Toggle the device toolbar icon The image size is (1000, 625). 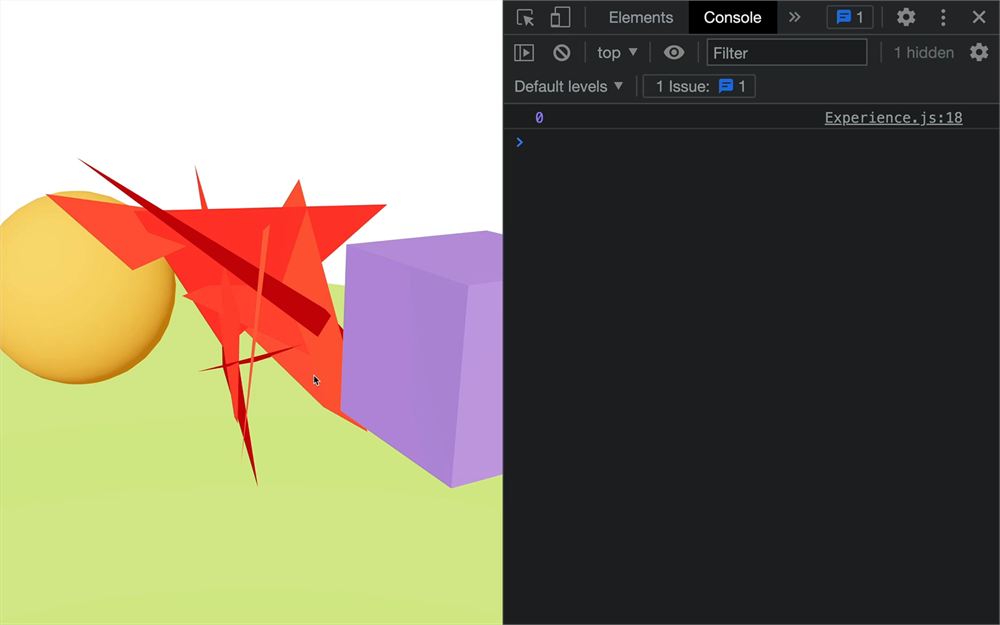coord(560,17)
